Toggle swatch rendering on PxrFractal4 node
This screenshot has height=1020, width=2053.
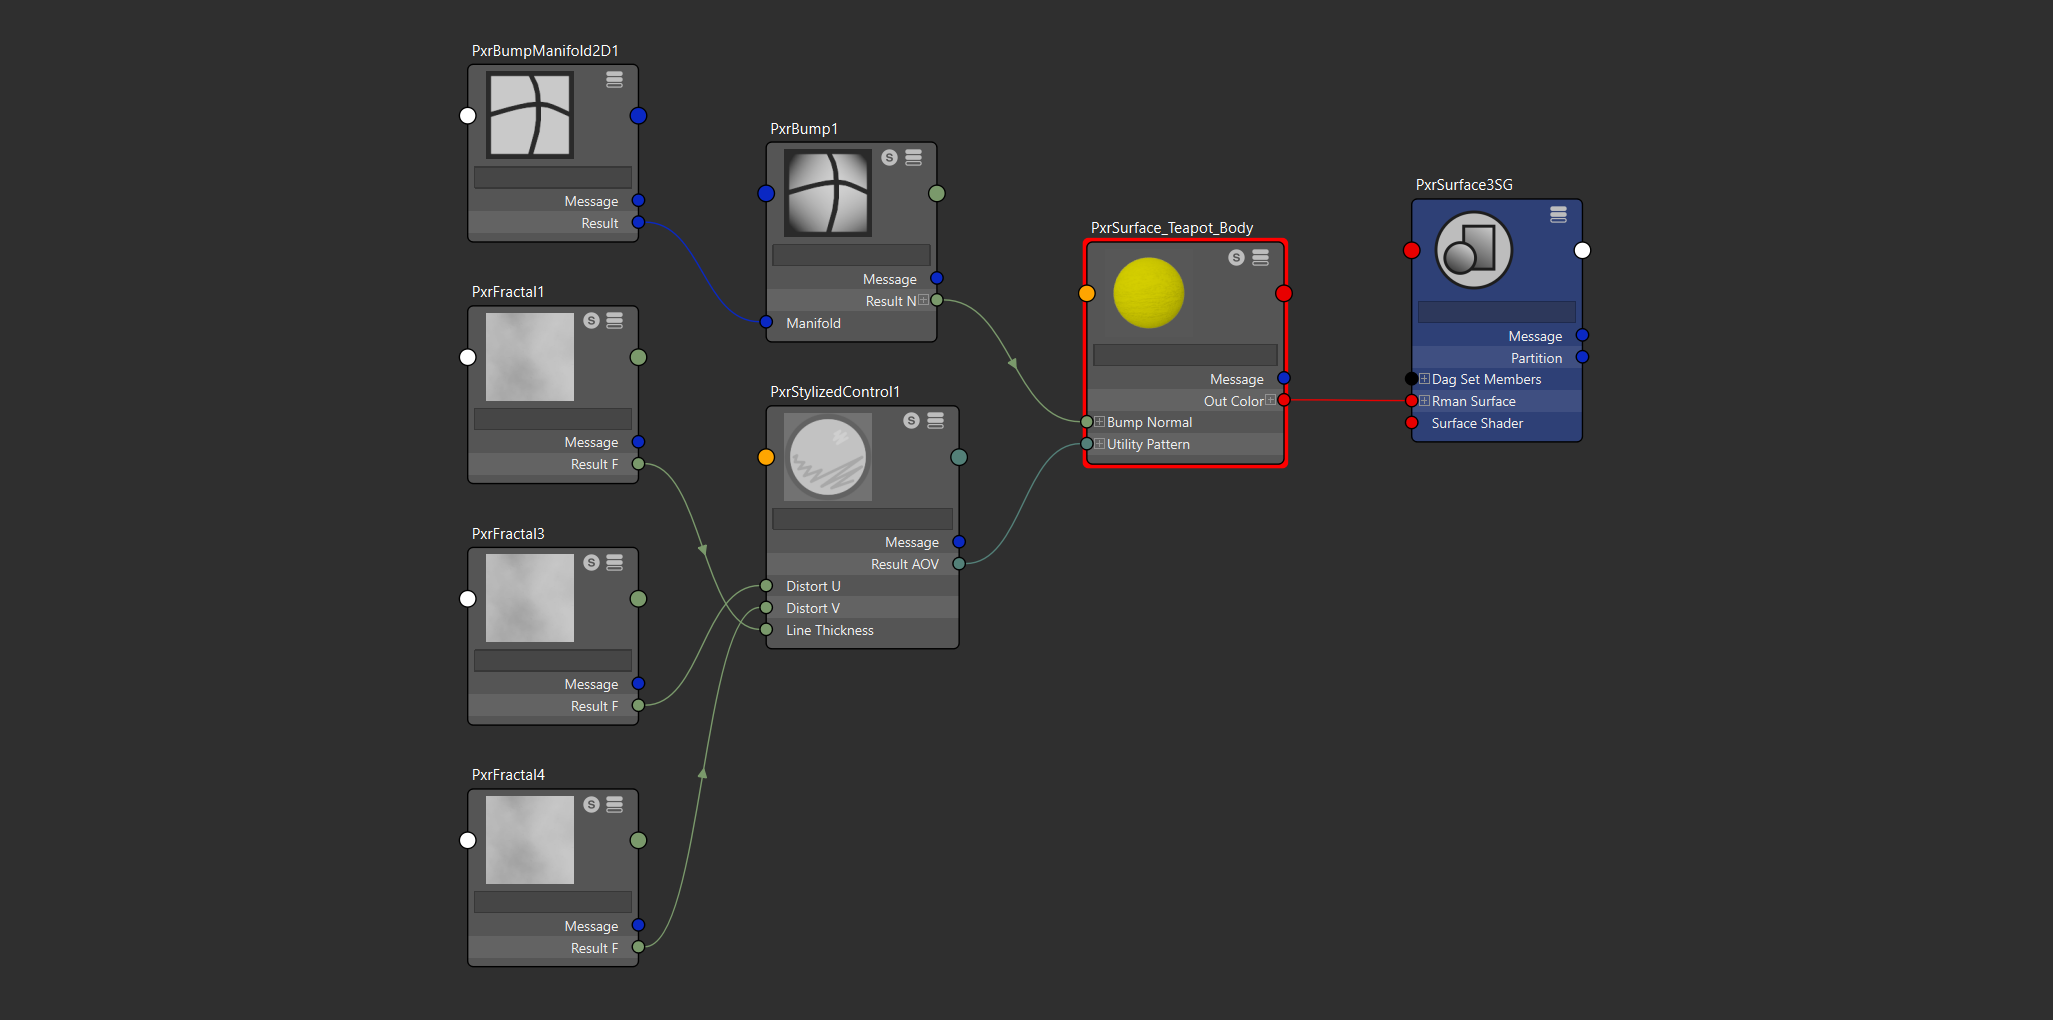coord(590,804)
